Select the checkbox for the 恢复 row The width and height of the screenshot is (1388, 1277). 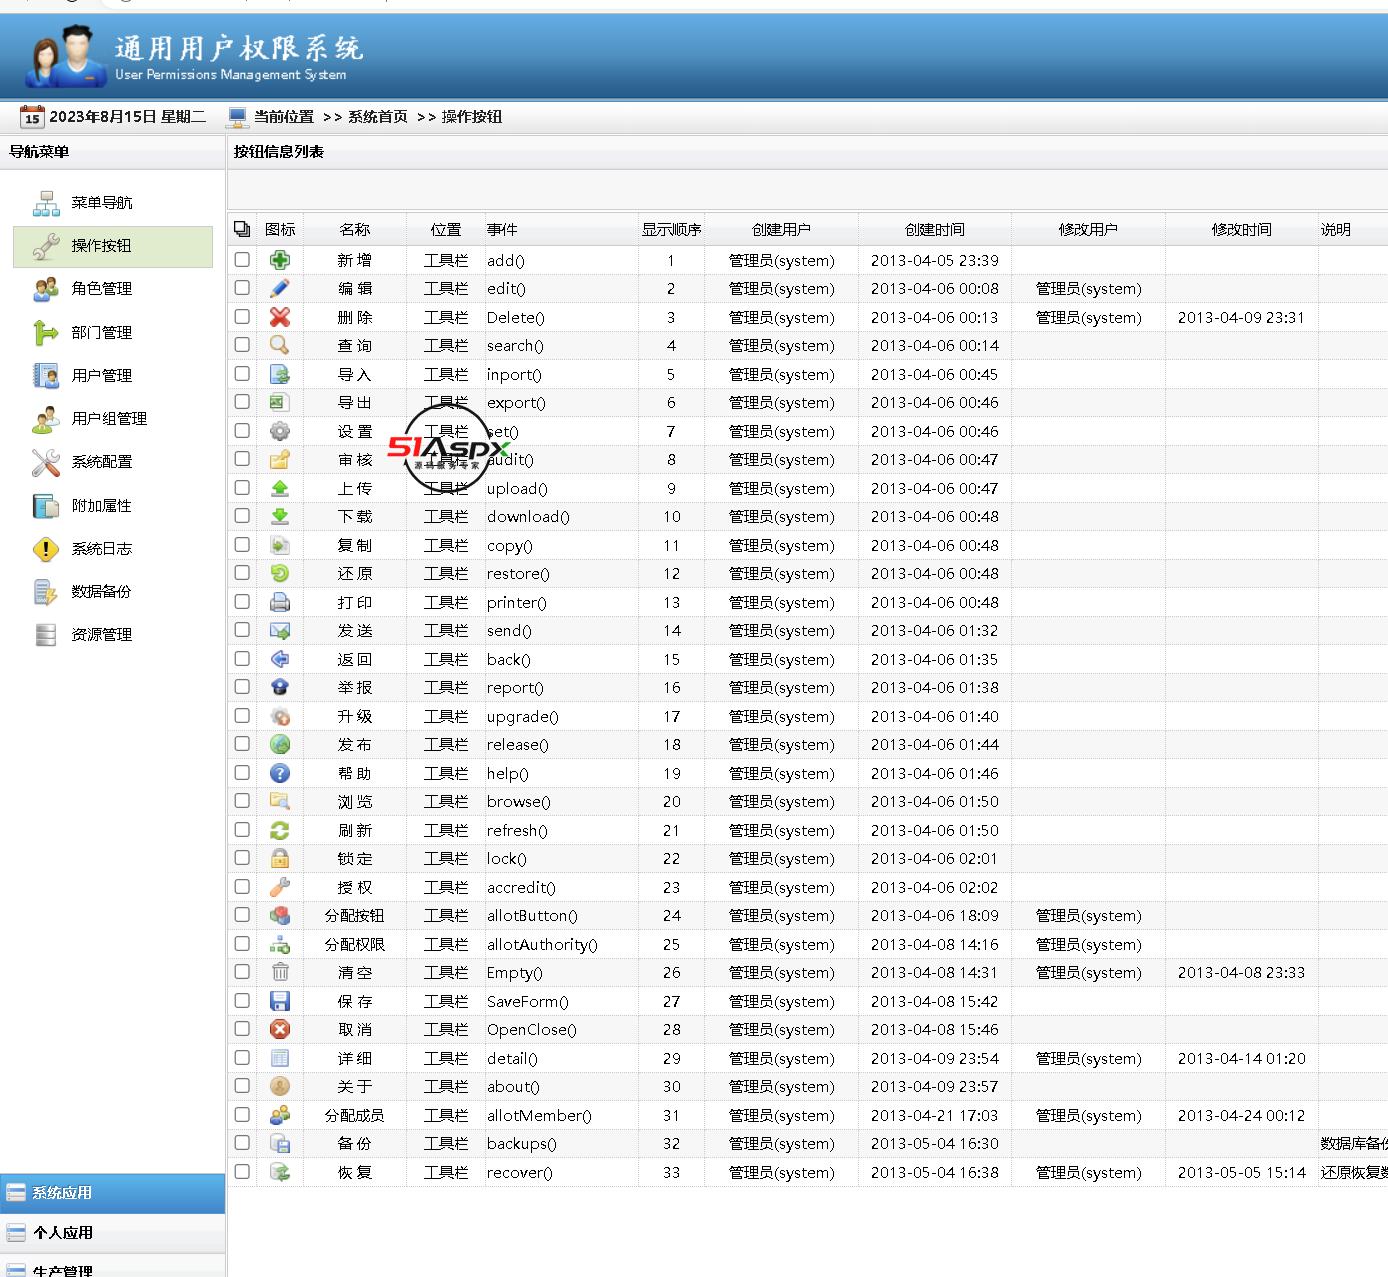pos(242,1171)
